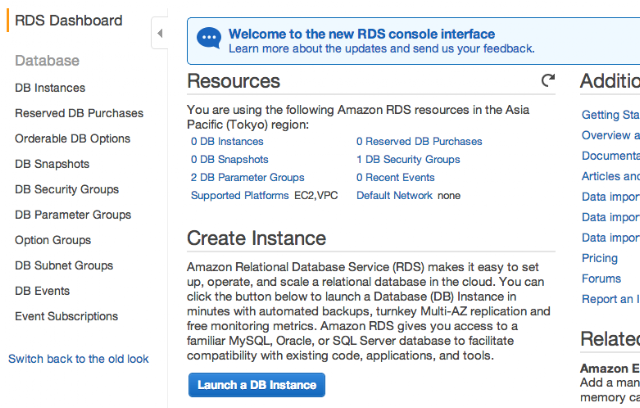Click the Supported Platforms link
The width and height of the screenshot is (640, 408).
click(240, 195)
